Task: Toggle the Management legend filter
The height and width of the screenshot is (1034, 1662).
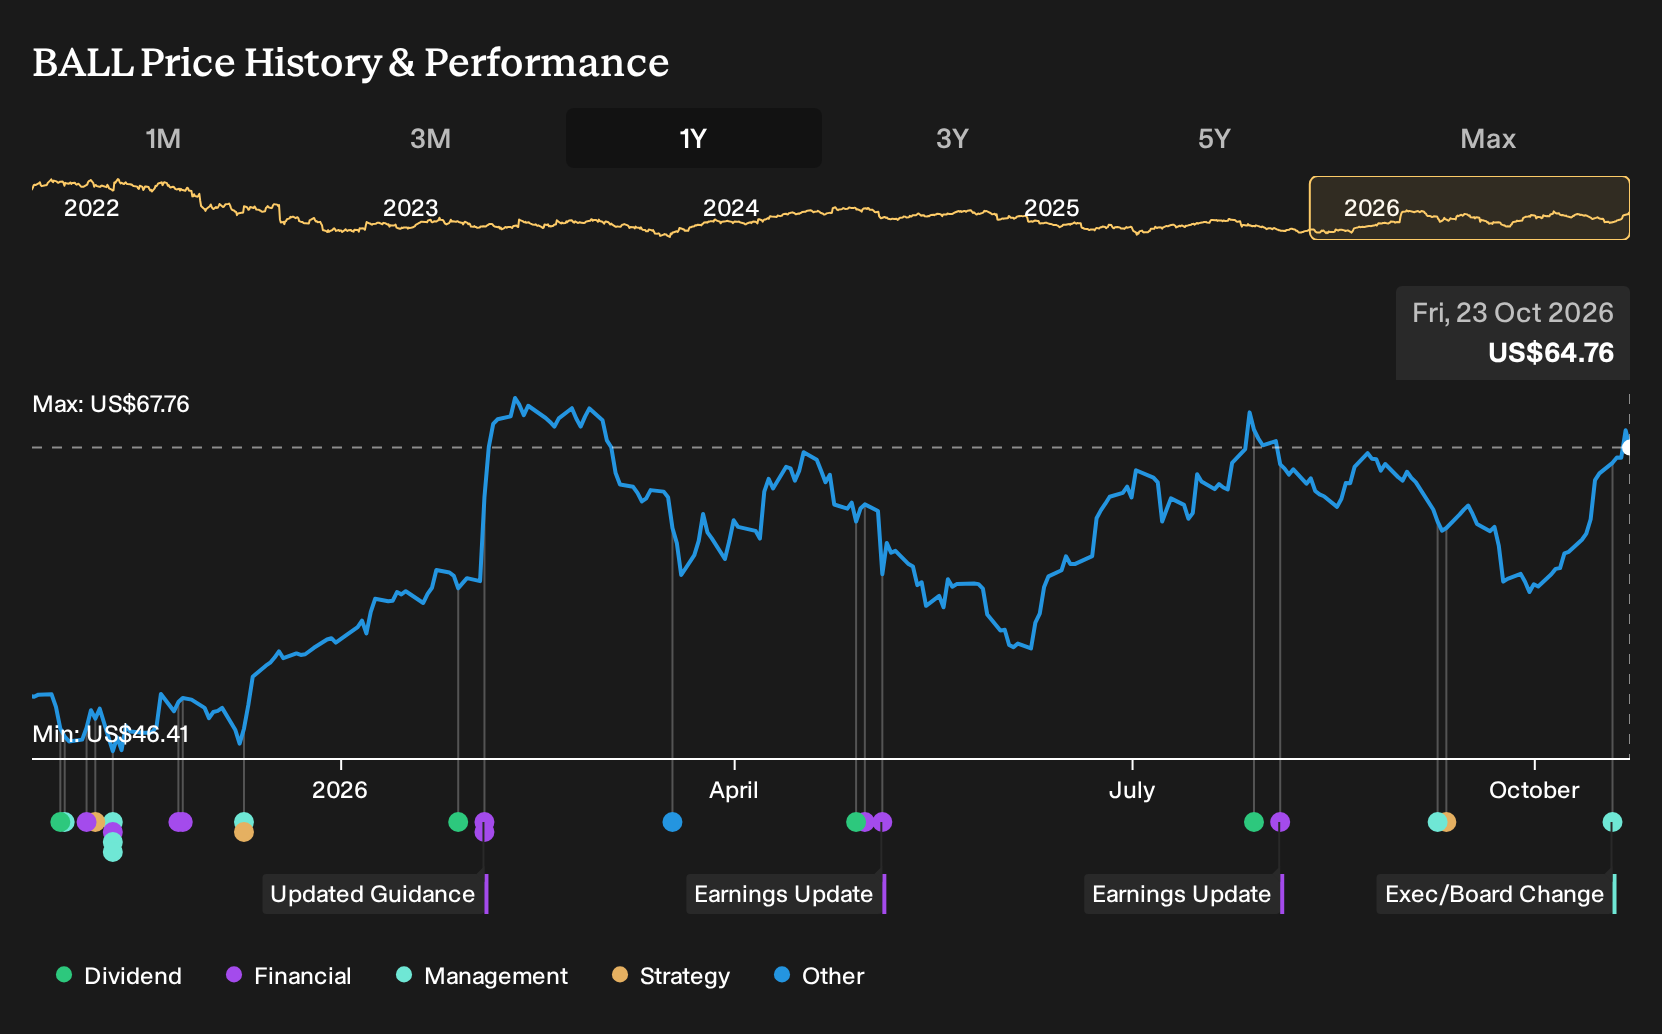Action: coord(482,976)
